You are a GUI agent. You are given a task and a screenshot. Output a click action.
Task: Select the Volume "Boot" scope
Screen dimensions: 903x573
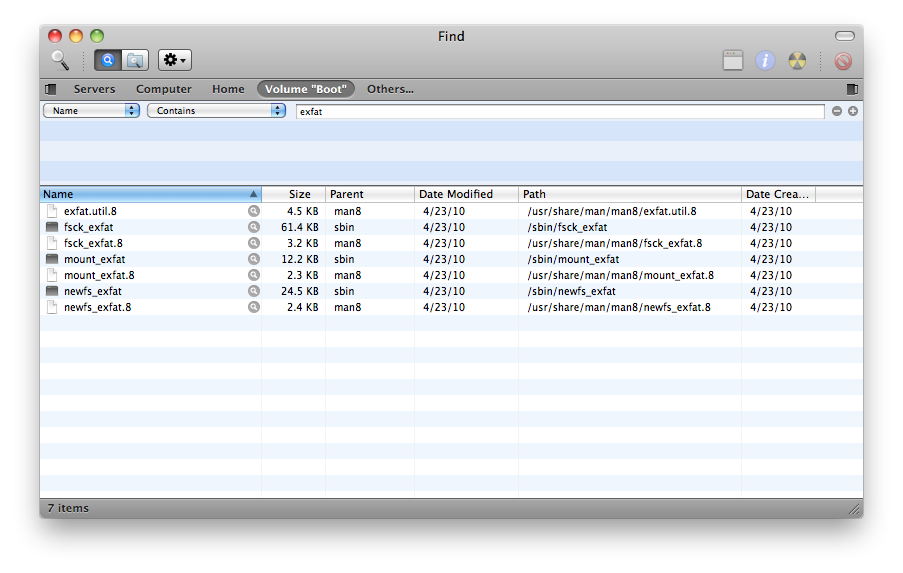[x=306, y=89]
